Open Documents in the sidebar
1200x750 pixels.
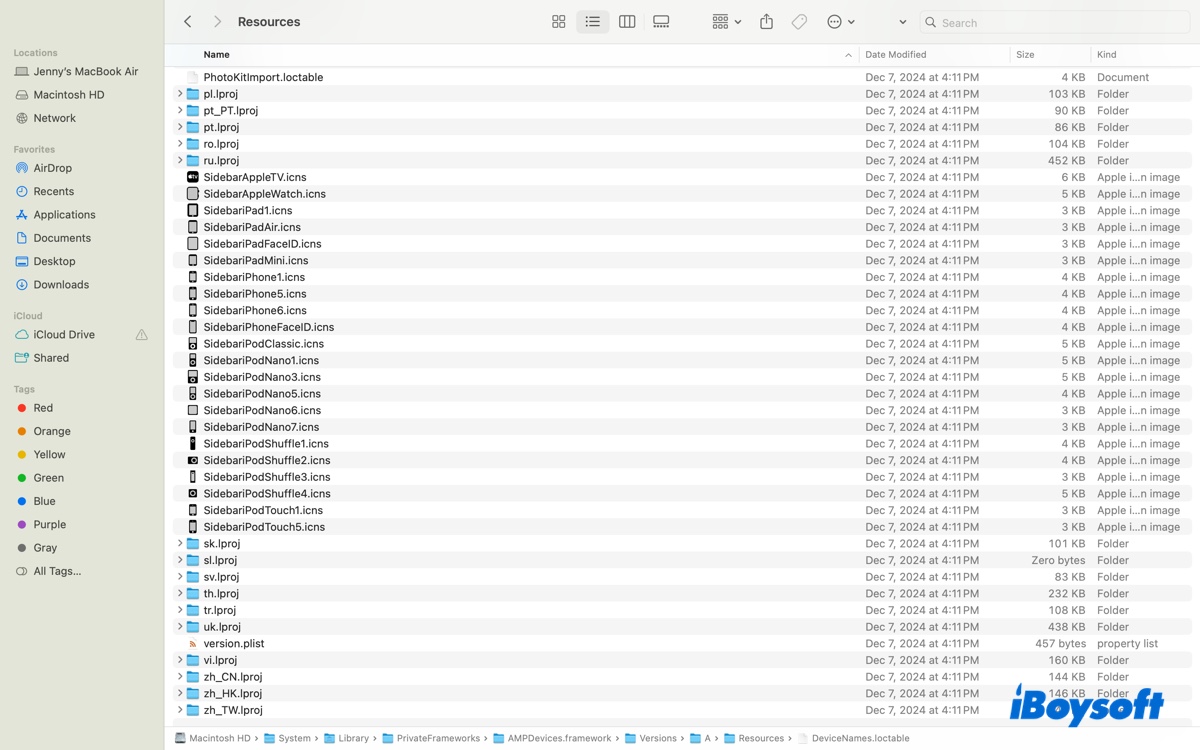(62, 238)
